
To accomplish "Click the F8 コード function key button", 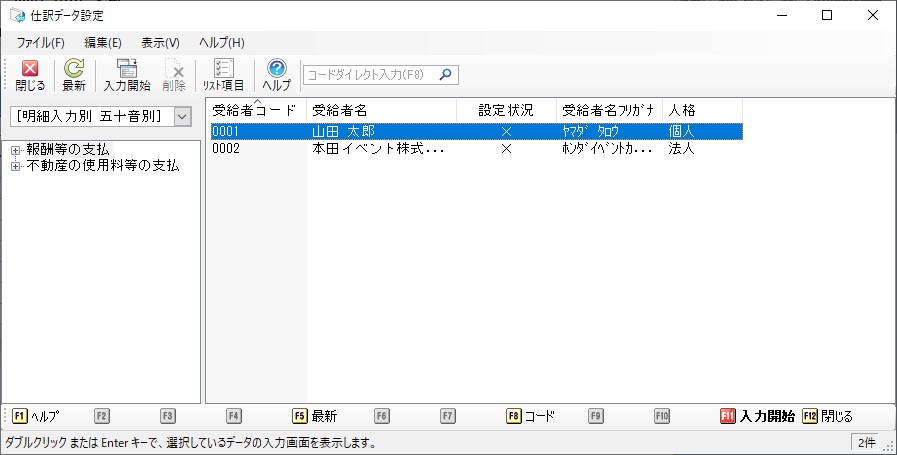I will pyautogui.click(x=530, y=416).
